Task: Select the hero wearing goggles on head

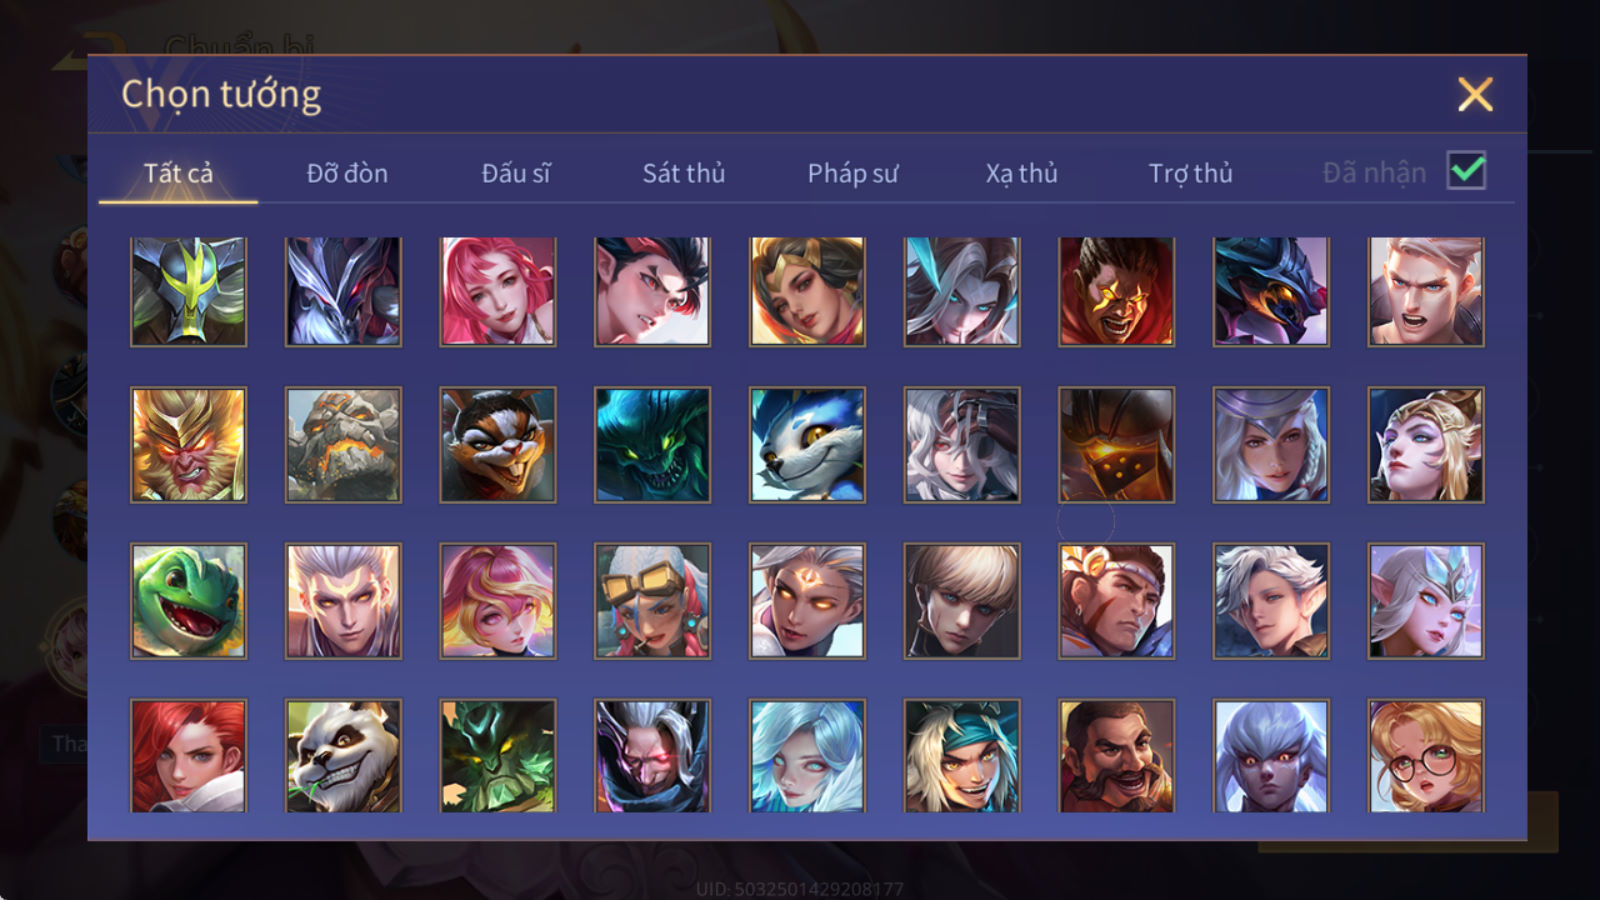Action: point(652,601)
